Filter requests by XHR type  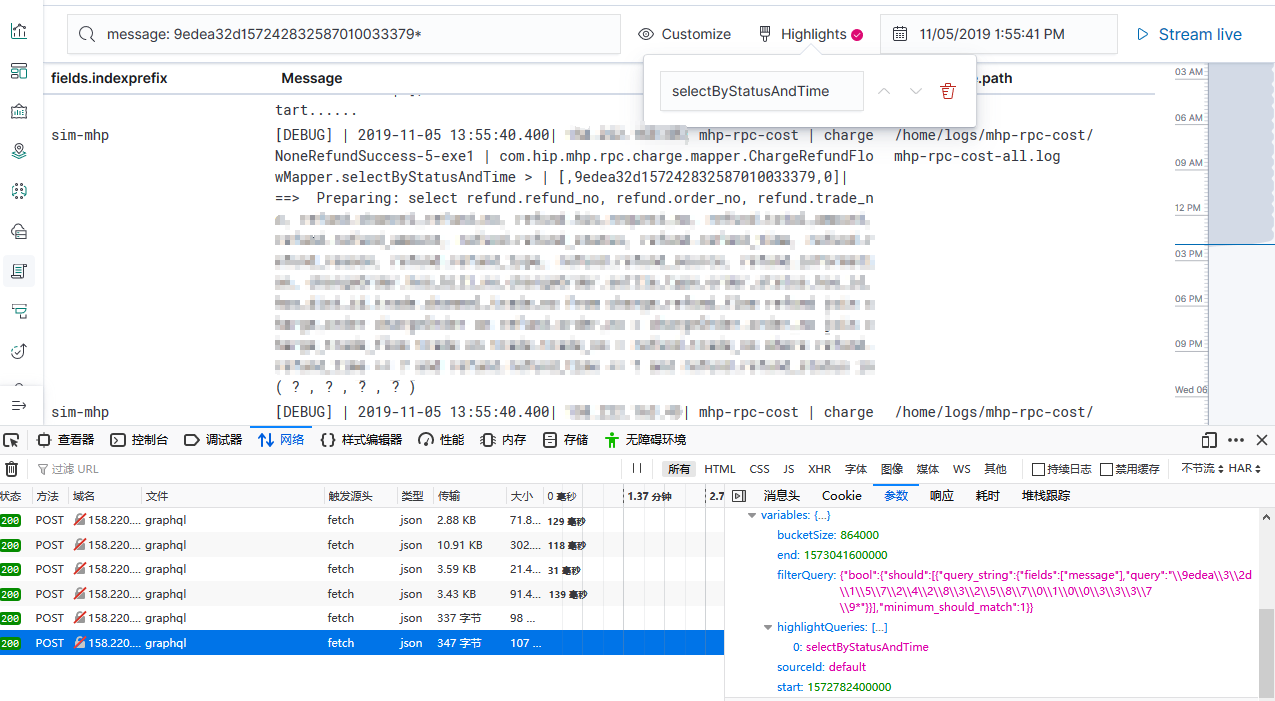tap(820, 469)
